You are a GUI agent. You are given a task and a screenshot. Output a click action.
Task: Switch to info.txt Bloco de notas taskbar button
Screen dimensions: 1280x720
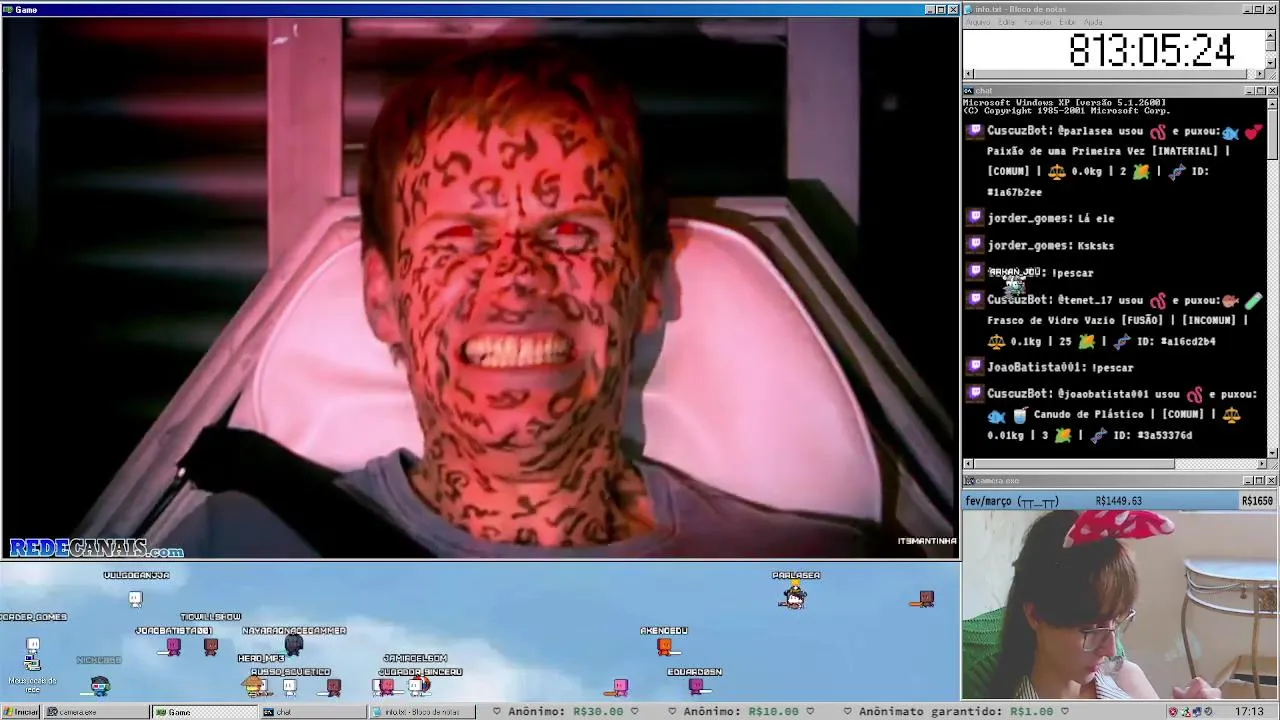(x=423, y=712)
